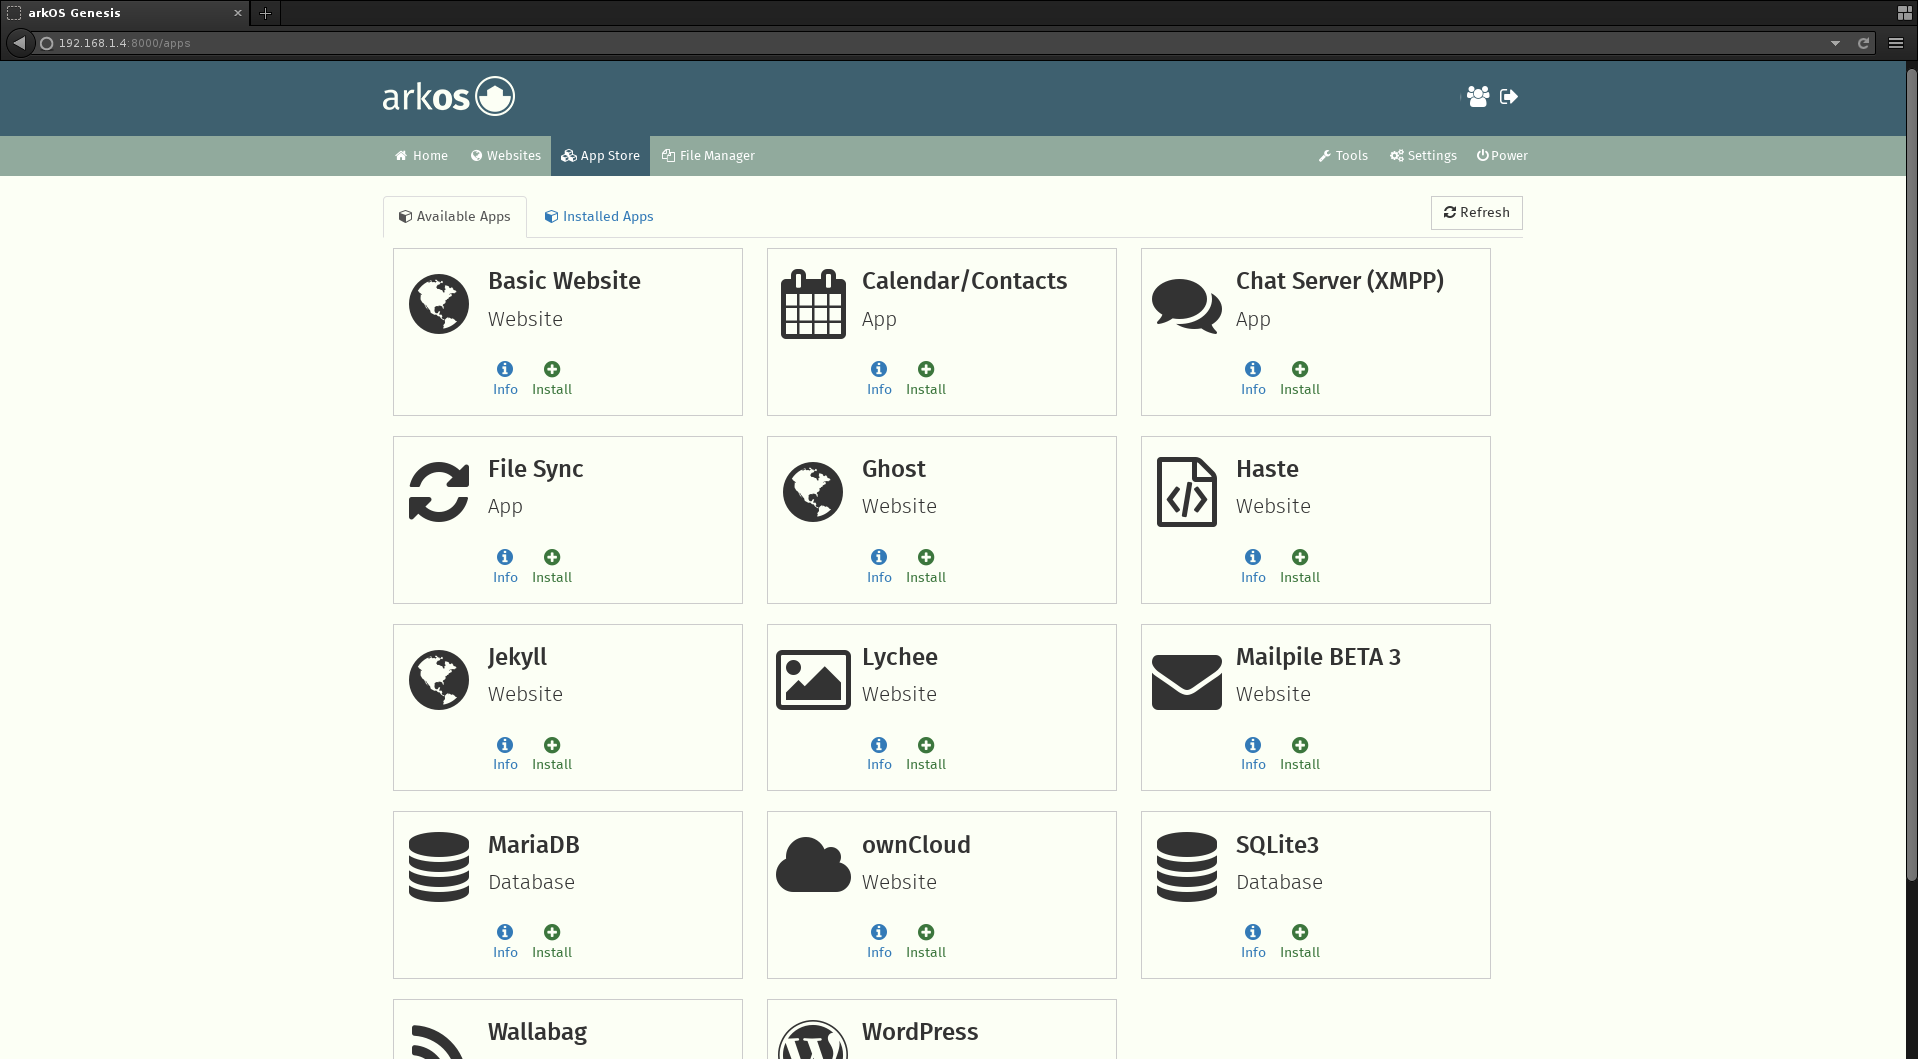
Task: Click Jekyll globe icon
Action: click(x=439, y=680)
